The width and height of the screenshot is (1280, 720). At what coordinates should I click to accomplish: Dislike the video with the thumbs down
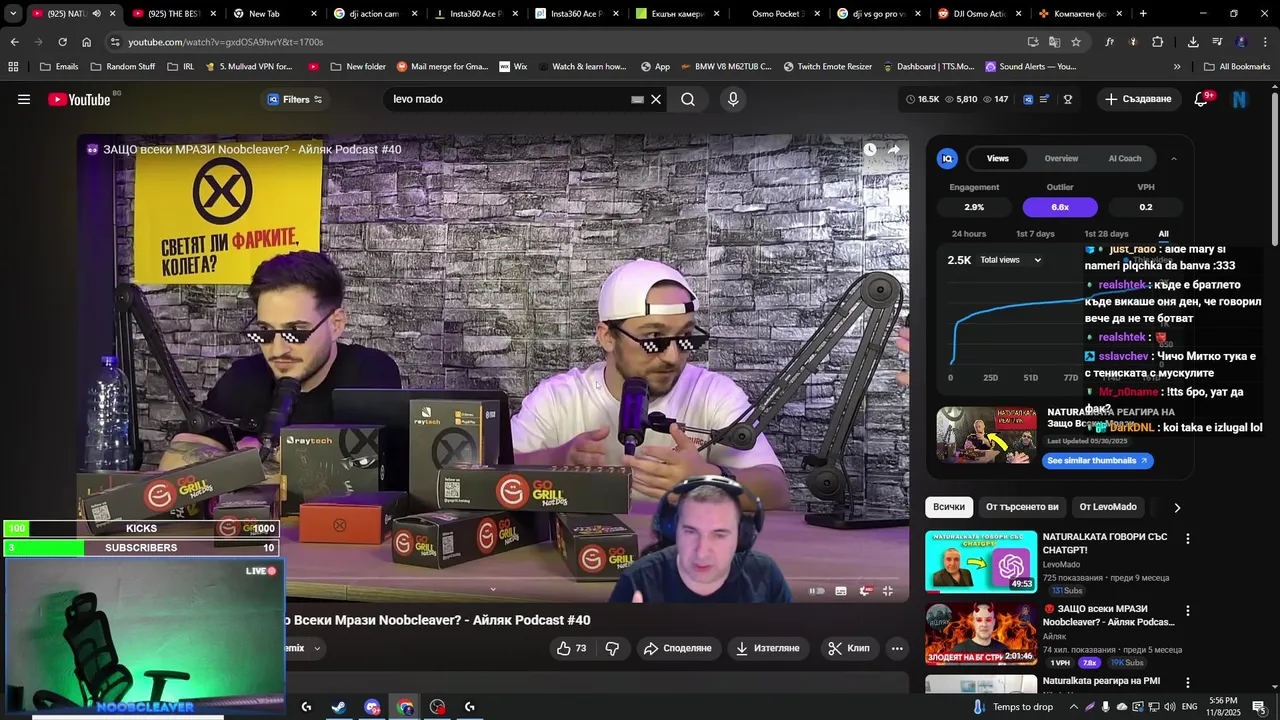(x=612, y=648)
